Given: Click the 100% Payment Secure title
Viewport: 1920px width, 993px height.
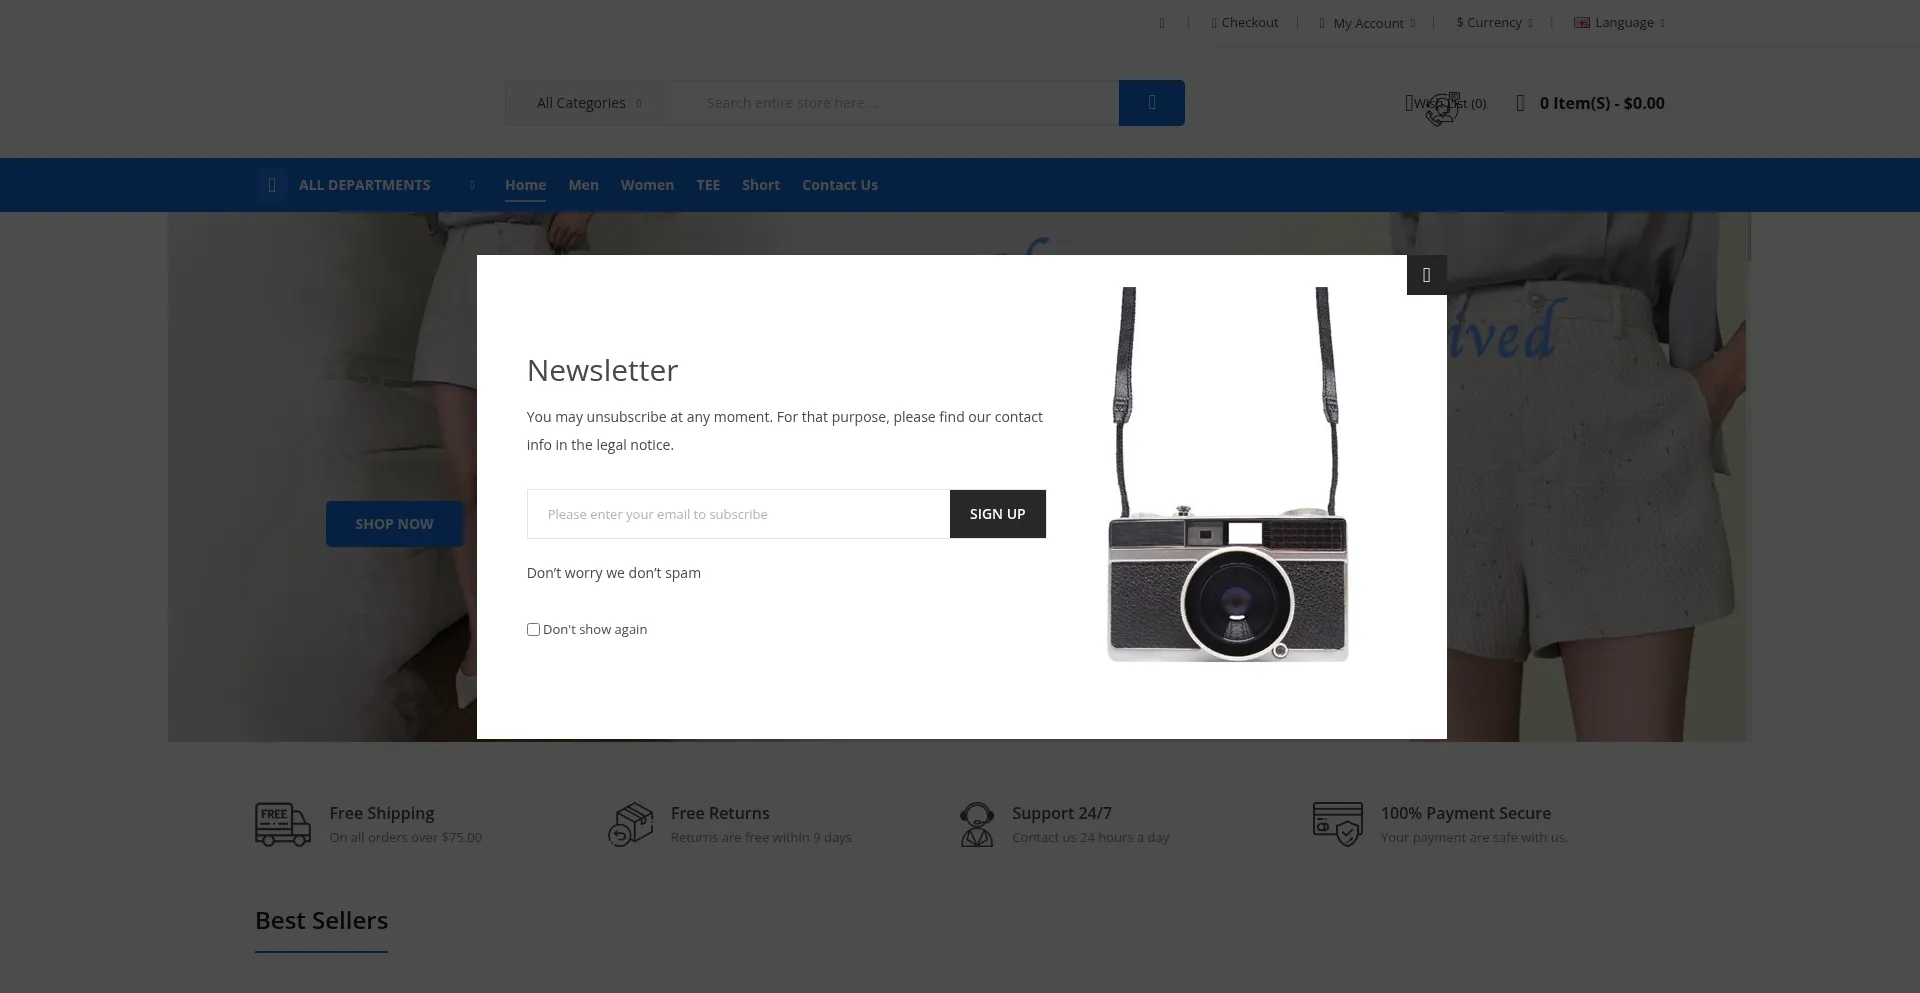Looking at the screenshot, I should [x=1466, y=813].
